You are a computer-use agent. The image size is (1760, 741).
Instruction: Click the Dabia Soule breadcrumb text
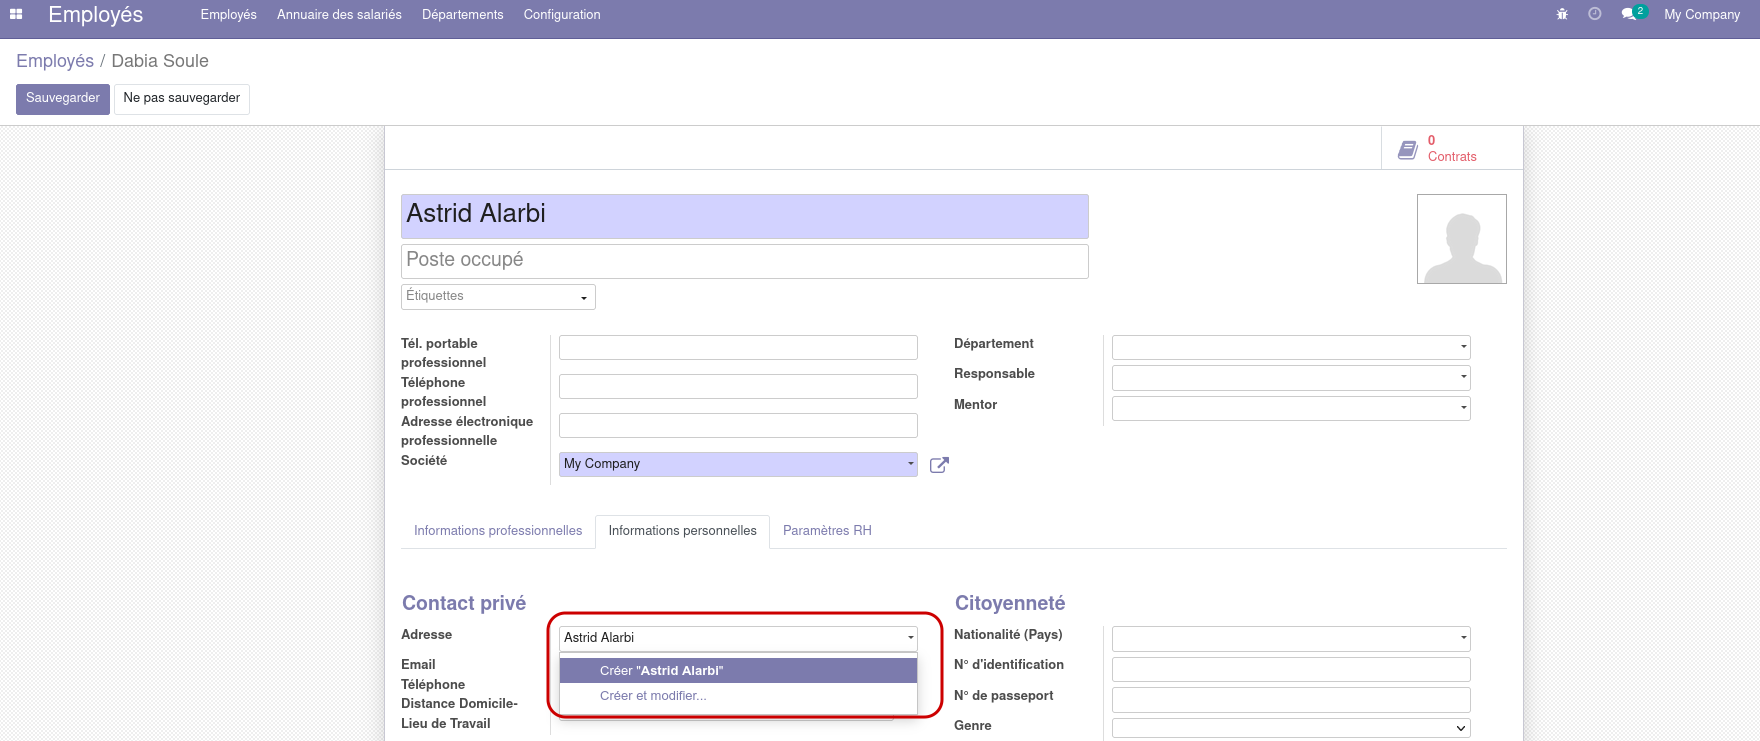(x=160, y=61)
